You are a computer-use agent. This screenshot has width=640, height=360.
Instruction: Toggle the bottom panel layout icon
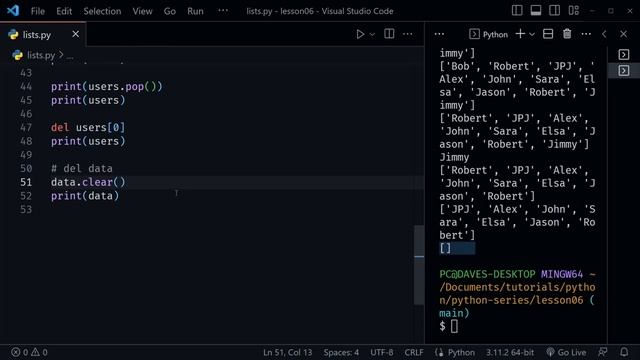point(536,11)
